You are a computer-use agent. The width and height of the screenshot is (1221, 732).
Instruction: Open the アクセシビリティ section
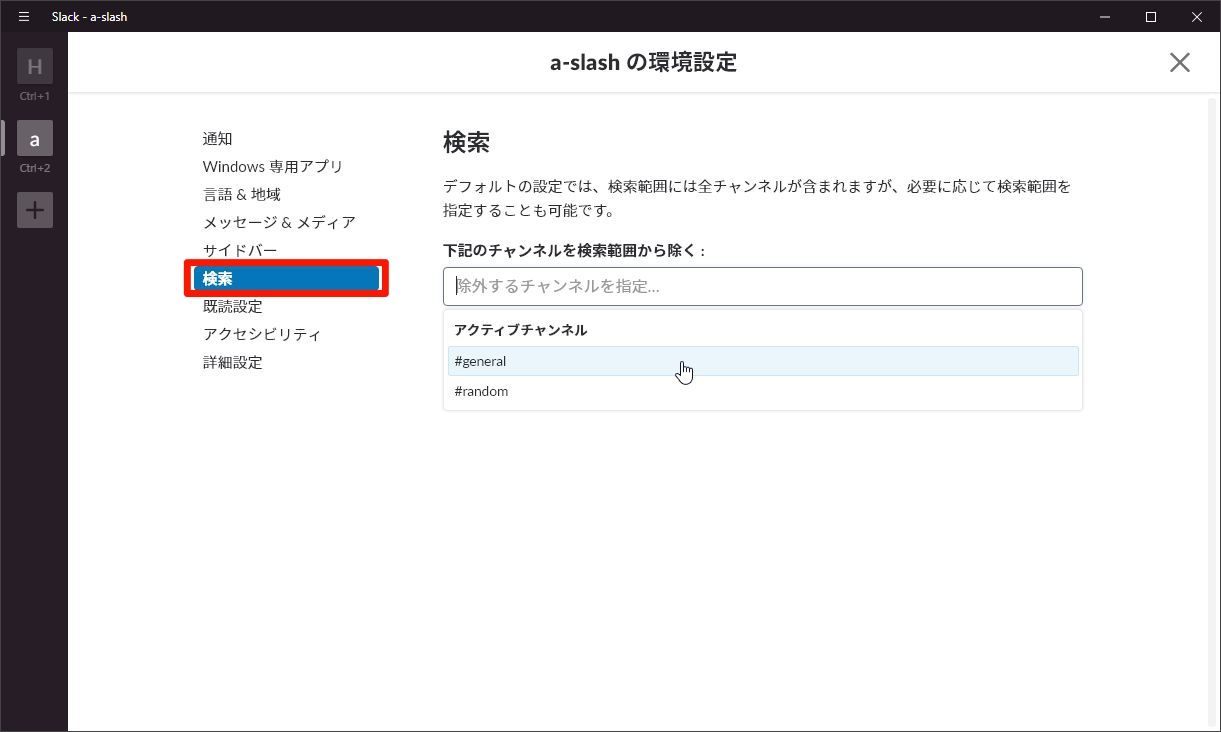point(262,335)
